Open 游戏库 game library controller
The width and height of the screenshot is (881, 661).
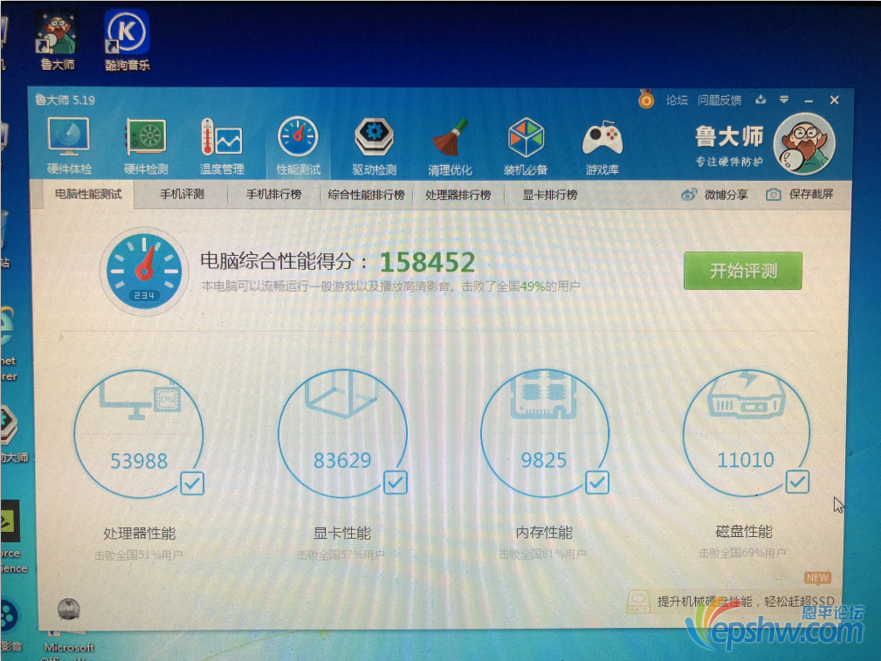(x=602, y=146)
